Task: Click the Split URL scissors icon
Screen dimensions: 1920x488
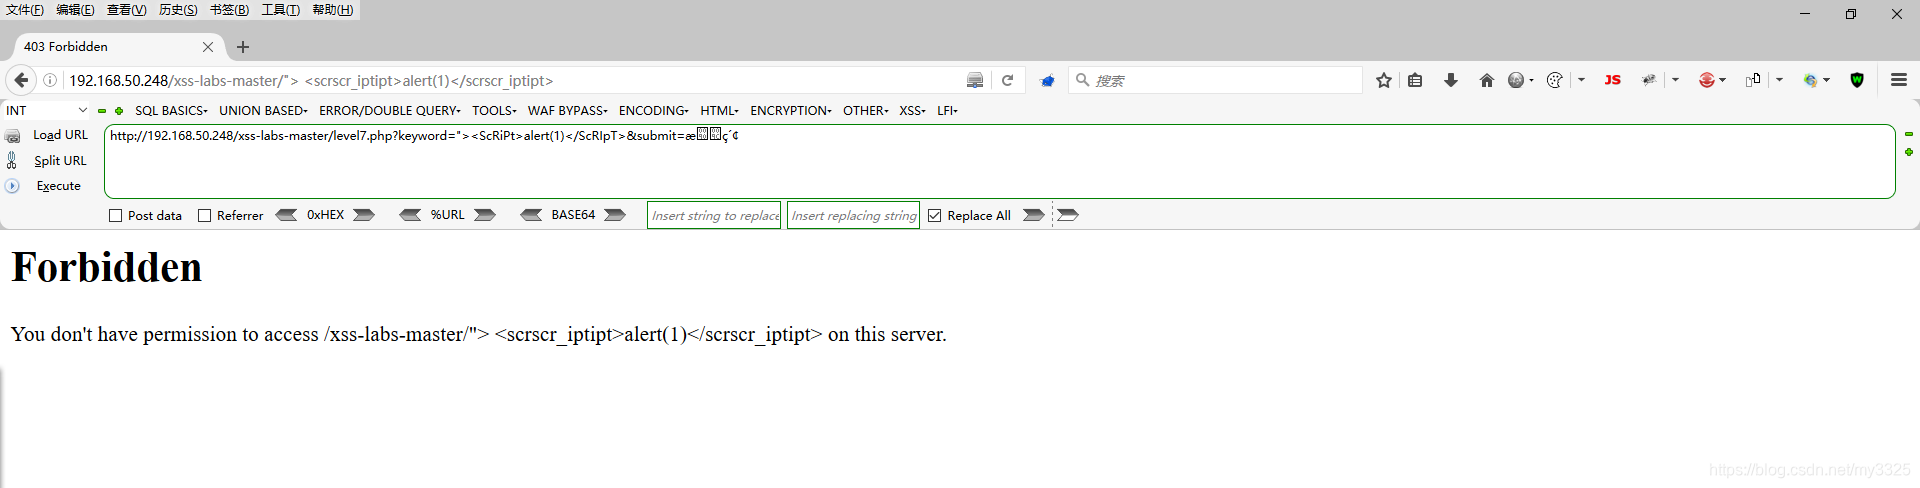Action: (13, 160)
